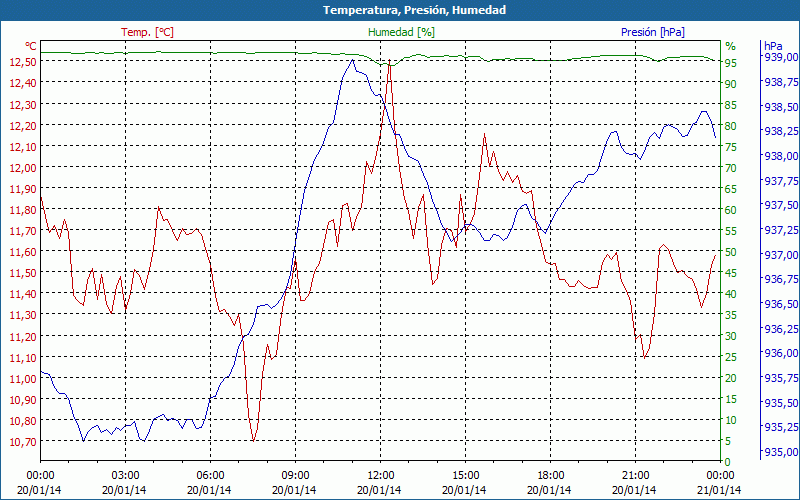Click humidity axis value 50
Image resolution: width=800 pixels, height=500 pixels.
click(731, 252)
